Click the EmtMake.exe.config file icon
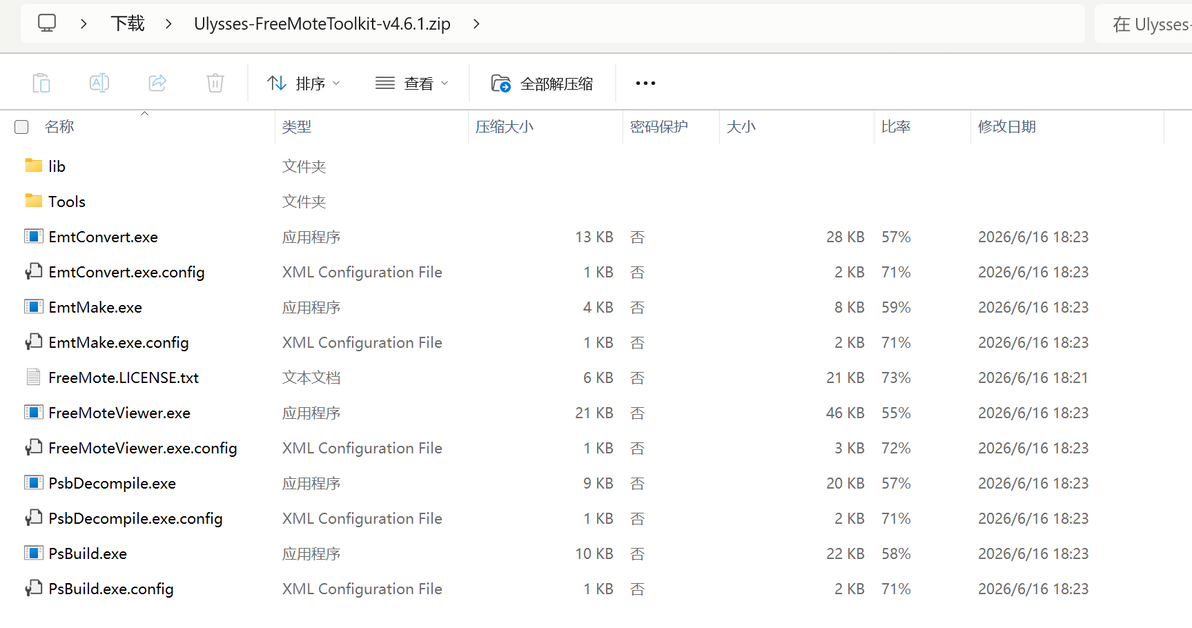The image size is (1192, 628). click(x=33, y=342)
